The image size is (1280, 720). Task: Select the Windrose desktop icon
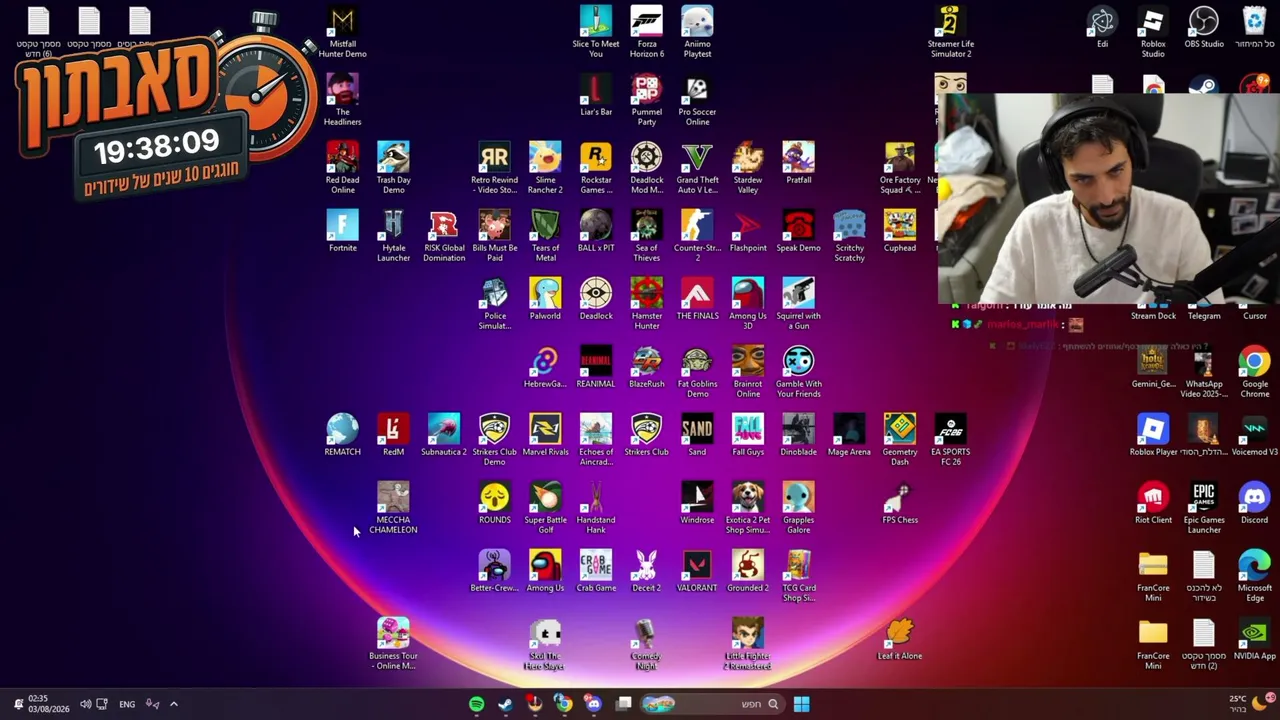(x=697, y=503)
